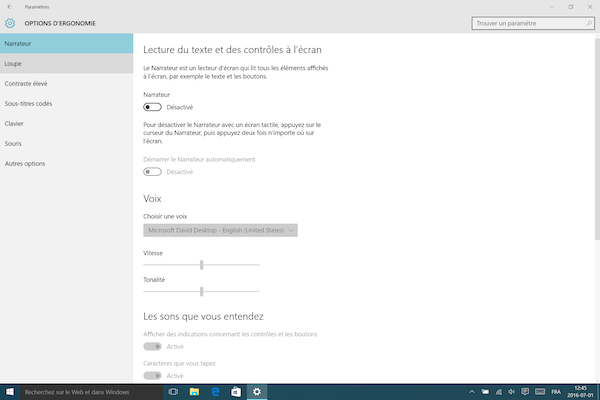The image size is (600, 400).
Task: Open the Windows Start menu
Action: 10,392
